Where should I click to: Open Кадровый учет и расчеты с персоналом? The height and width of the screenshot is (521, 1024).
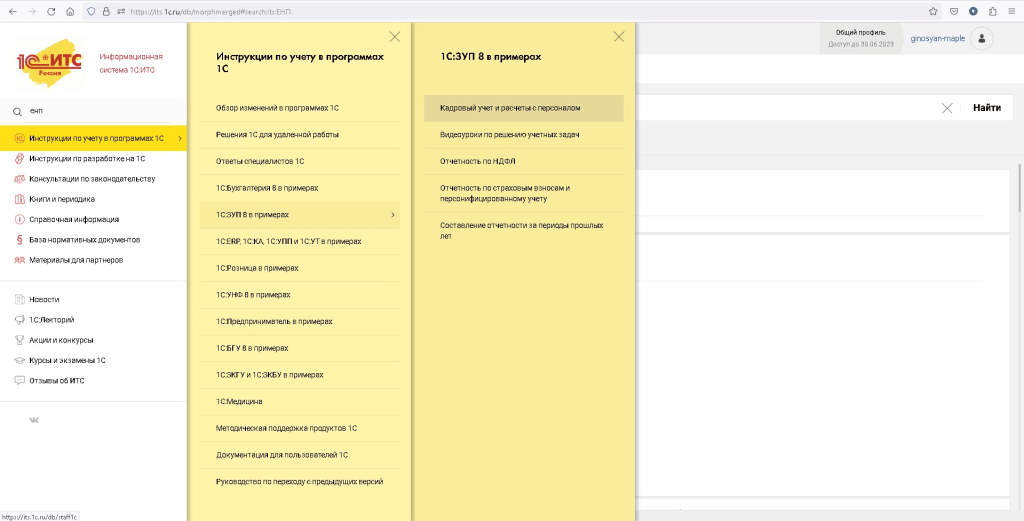tap(510, 107)
